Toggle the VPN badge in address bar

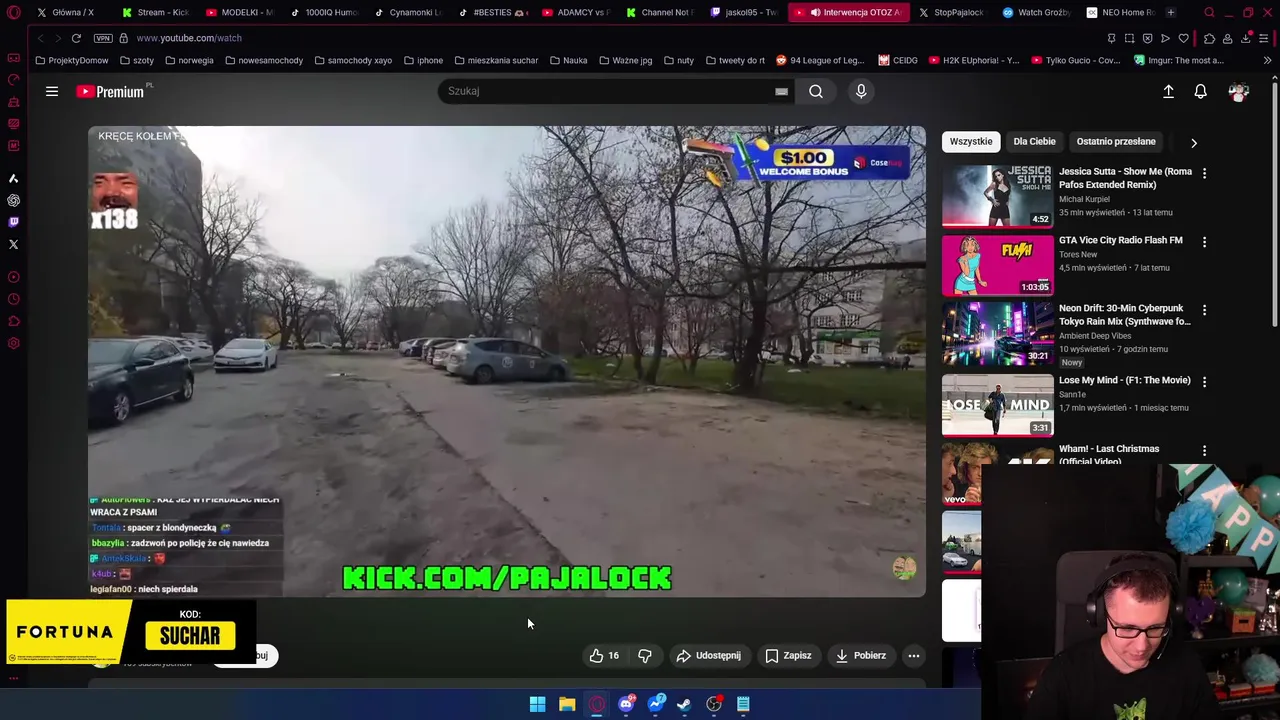[x=103, y=38]
